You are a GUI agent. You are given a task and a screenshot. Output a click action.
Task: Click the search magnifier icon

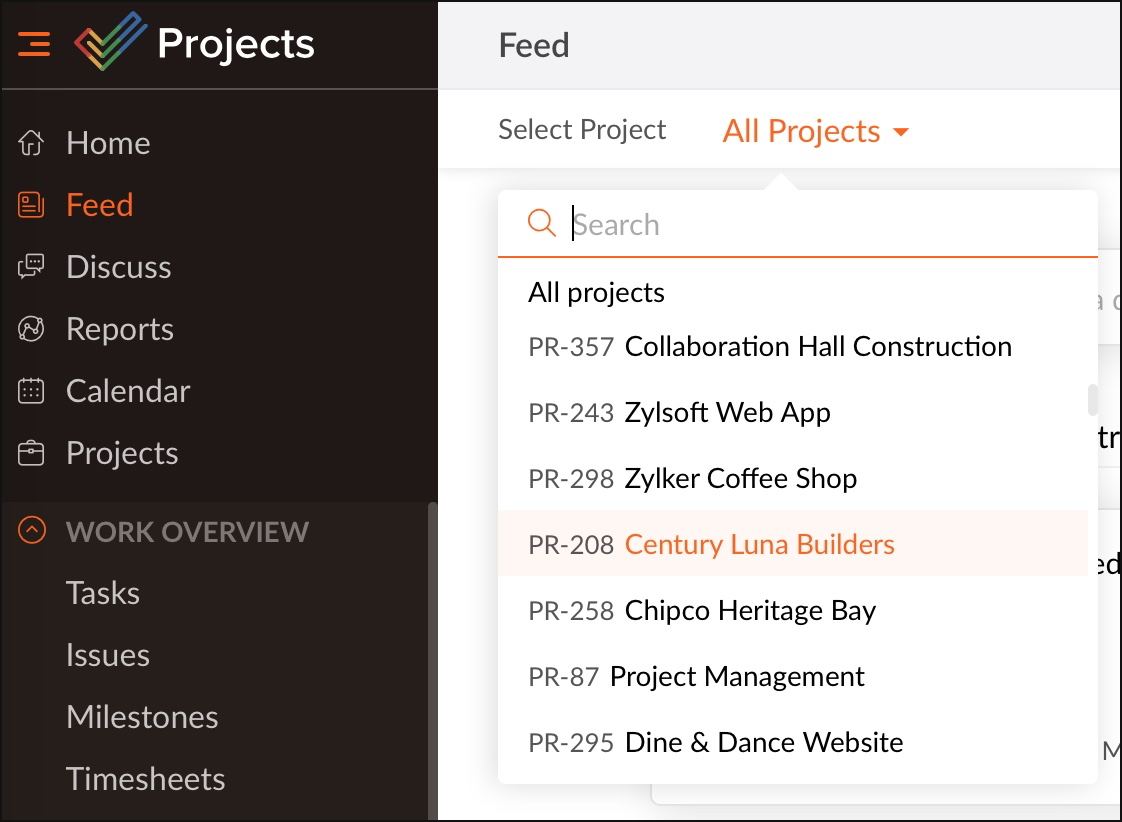pyautogui.click(x=541, y=223)
